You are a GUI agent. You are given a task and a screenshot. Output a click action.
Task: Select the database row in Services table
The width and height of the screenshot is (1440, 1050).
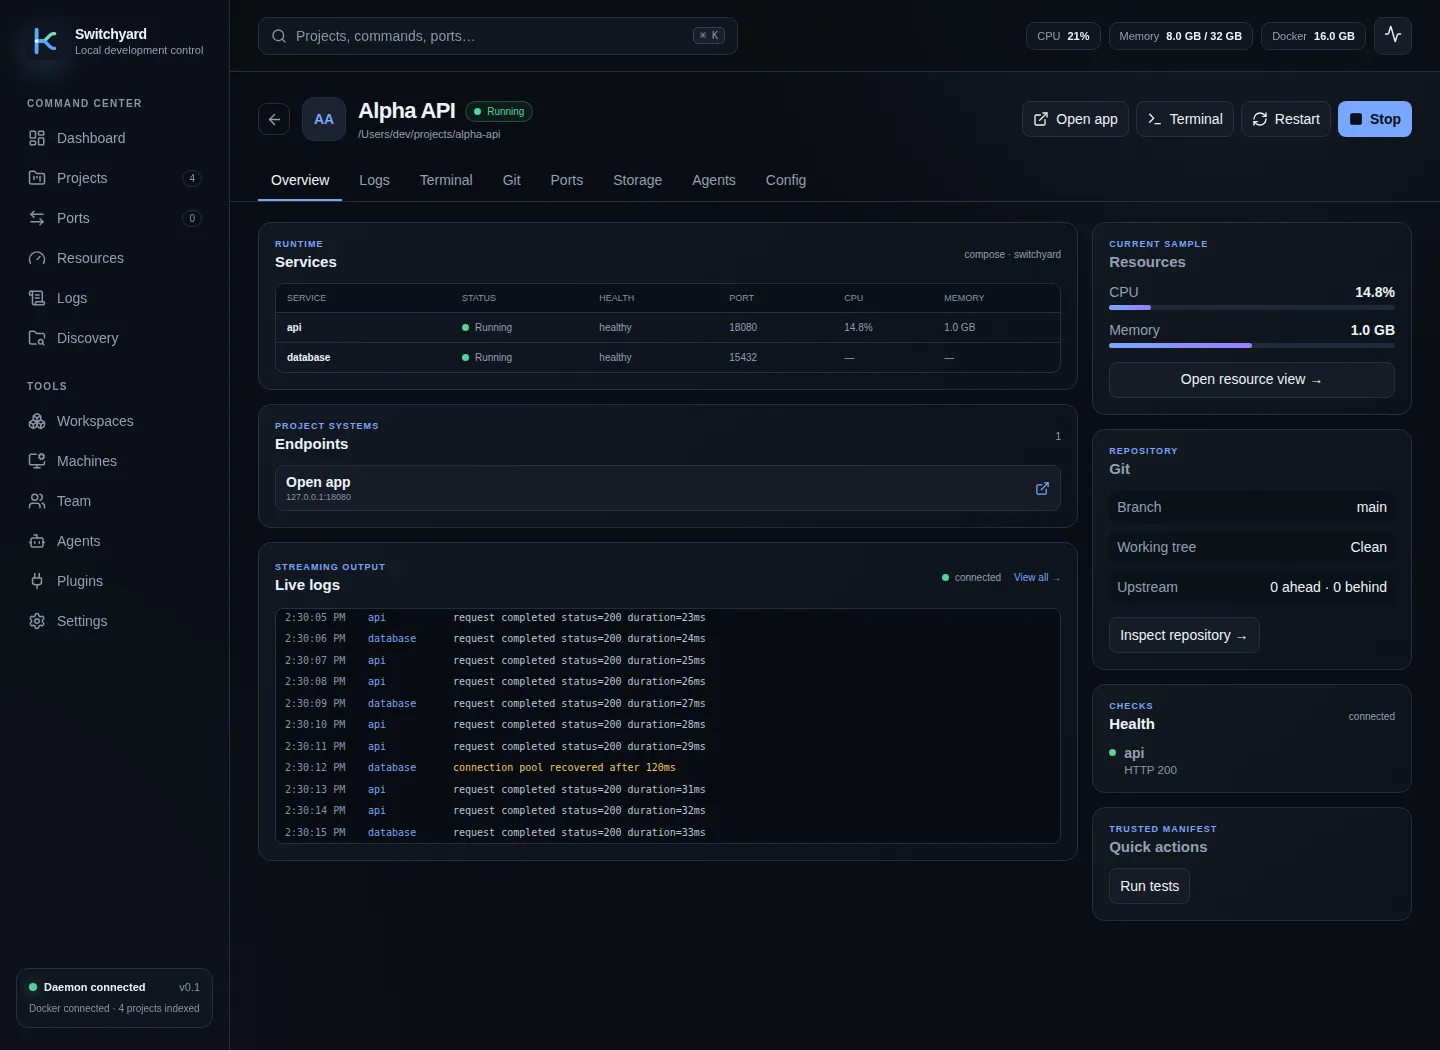[x=668, y=357]
